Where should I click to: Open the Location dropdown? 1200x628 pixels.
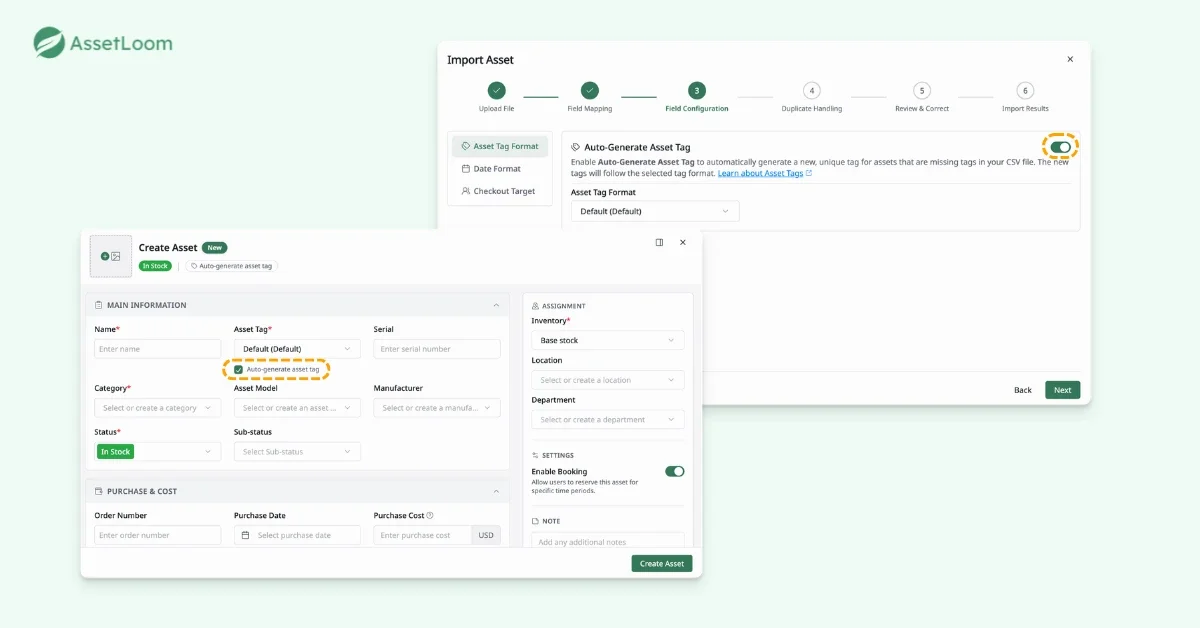608,380
